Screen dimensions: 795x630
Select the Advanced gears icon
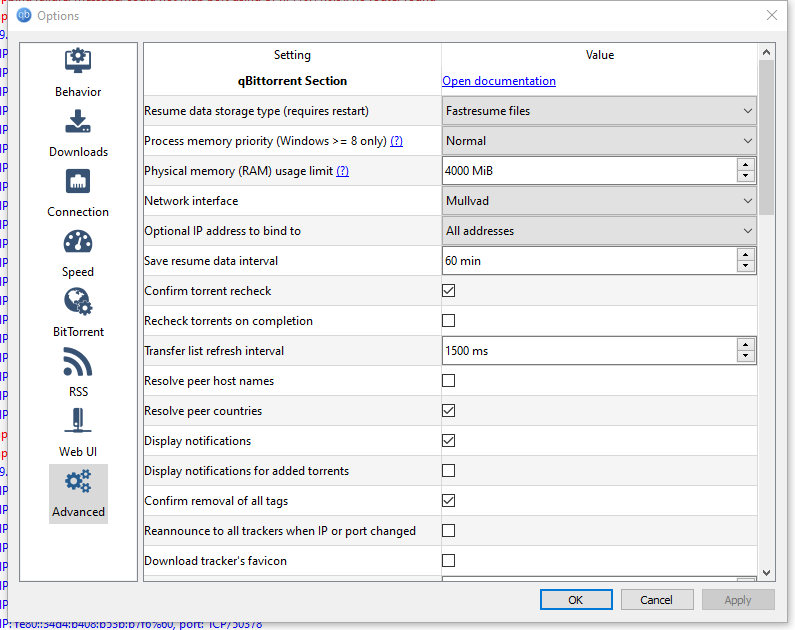tap(78, 481)
